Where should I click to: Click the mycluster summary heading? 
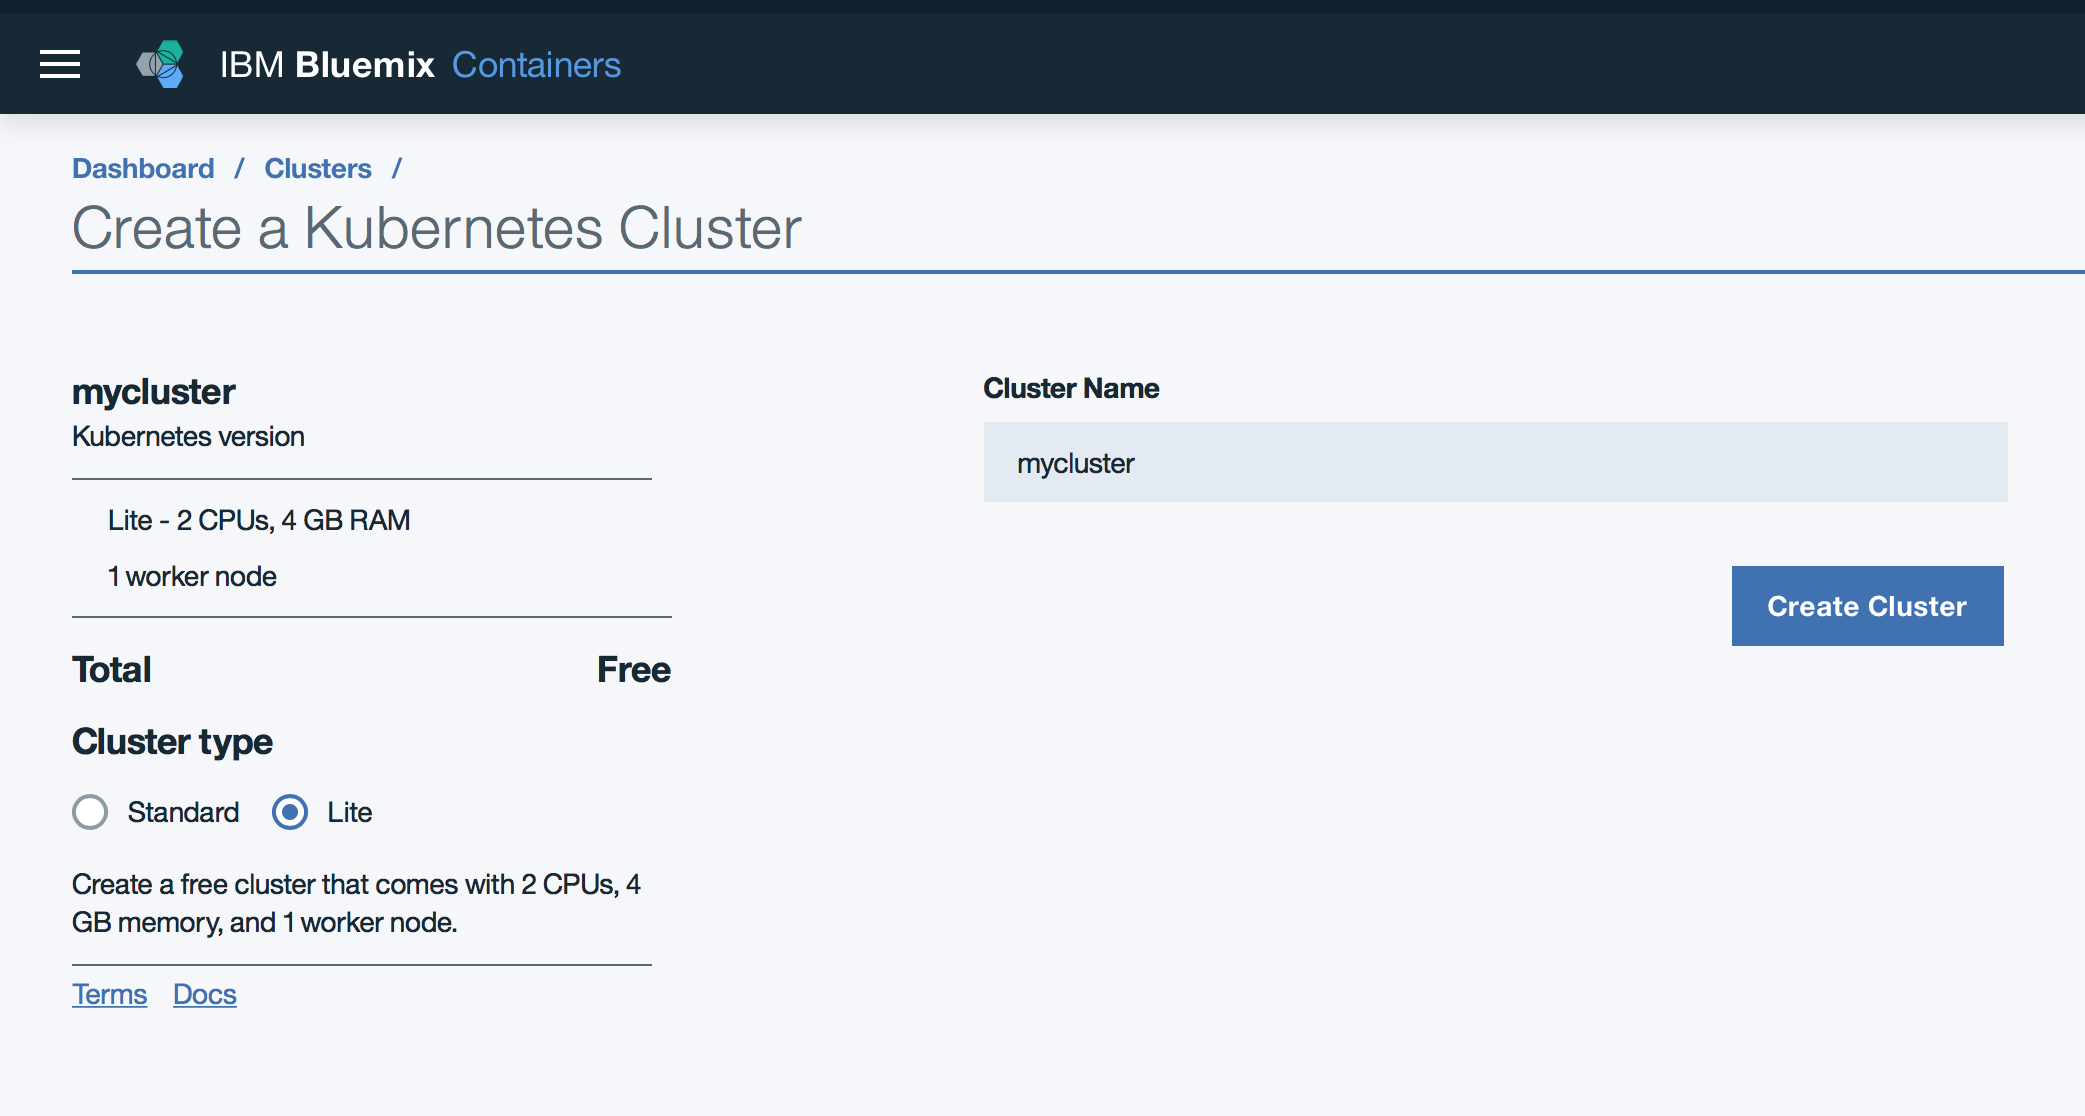coord(153,391)
